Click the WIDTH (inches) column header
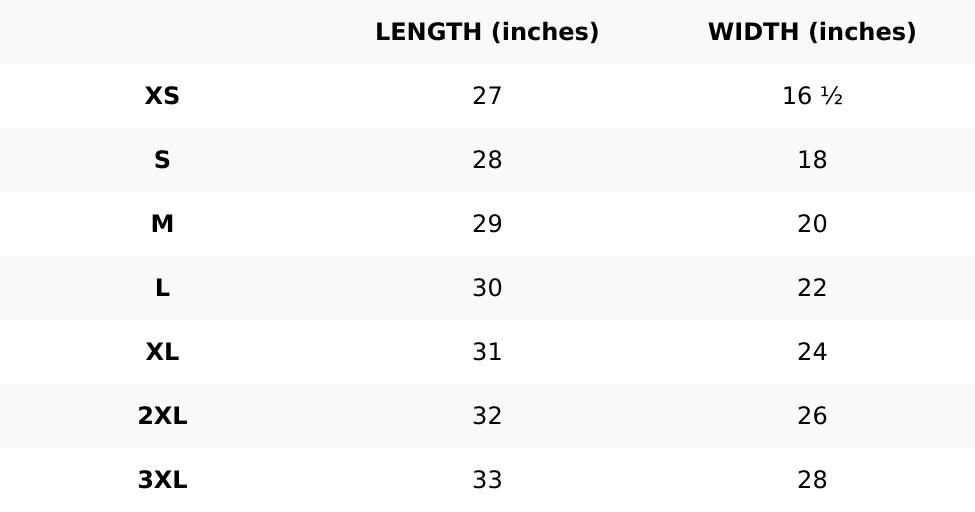 pyautogui.click(x=812, y=32)
